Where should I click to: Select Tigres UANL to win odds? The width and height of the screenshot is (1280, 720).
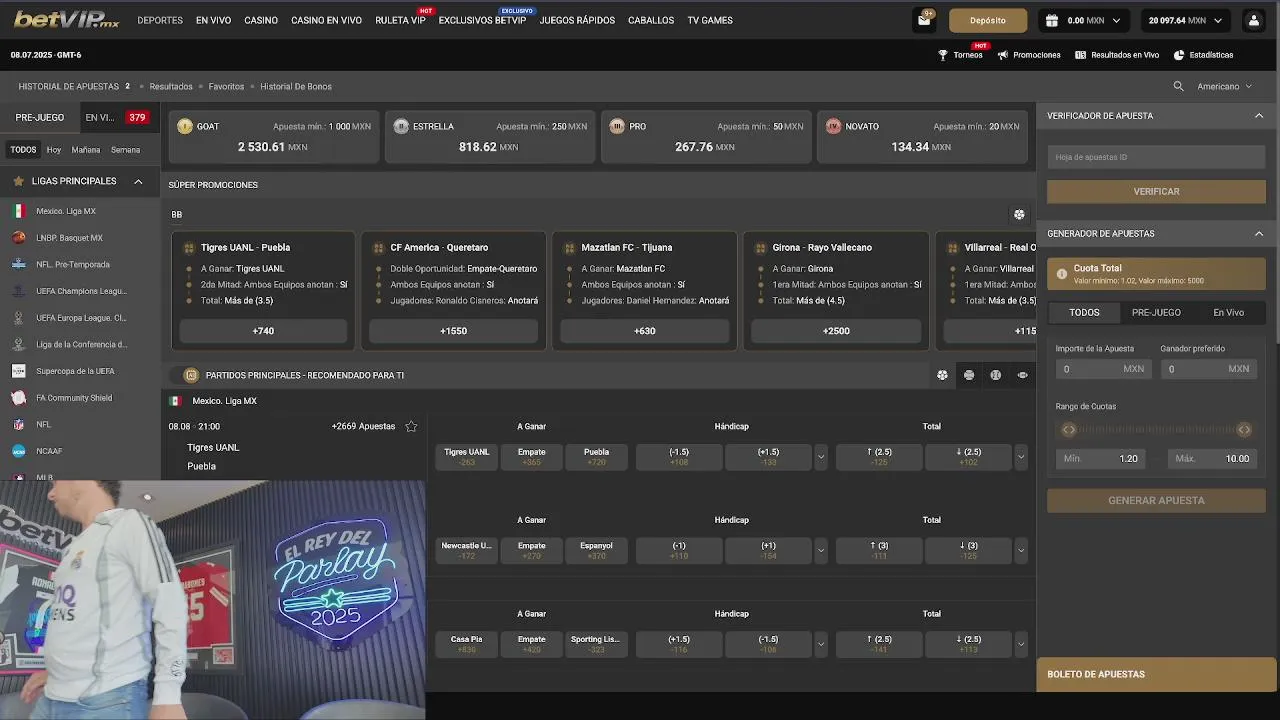[x=467, y=457]
